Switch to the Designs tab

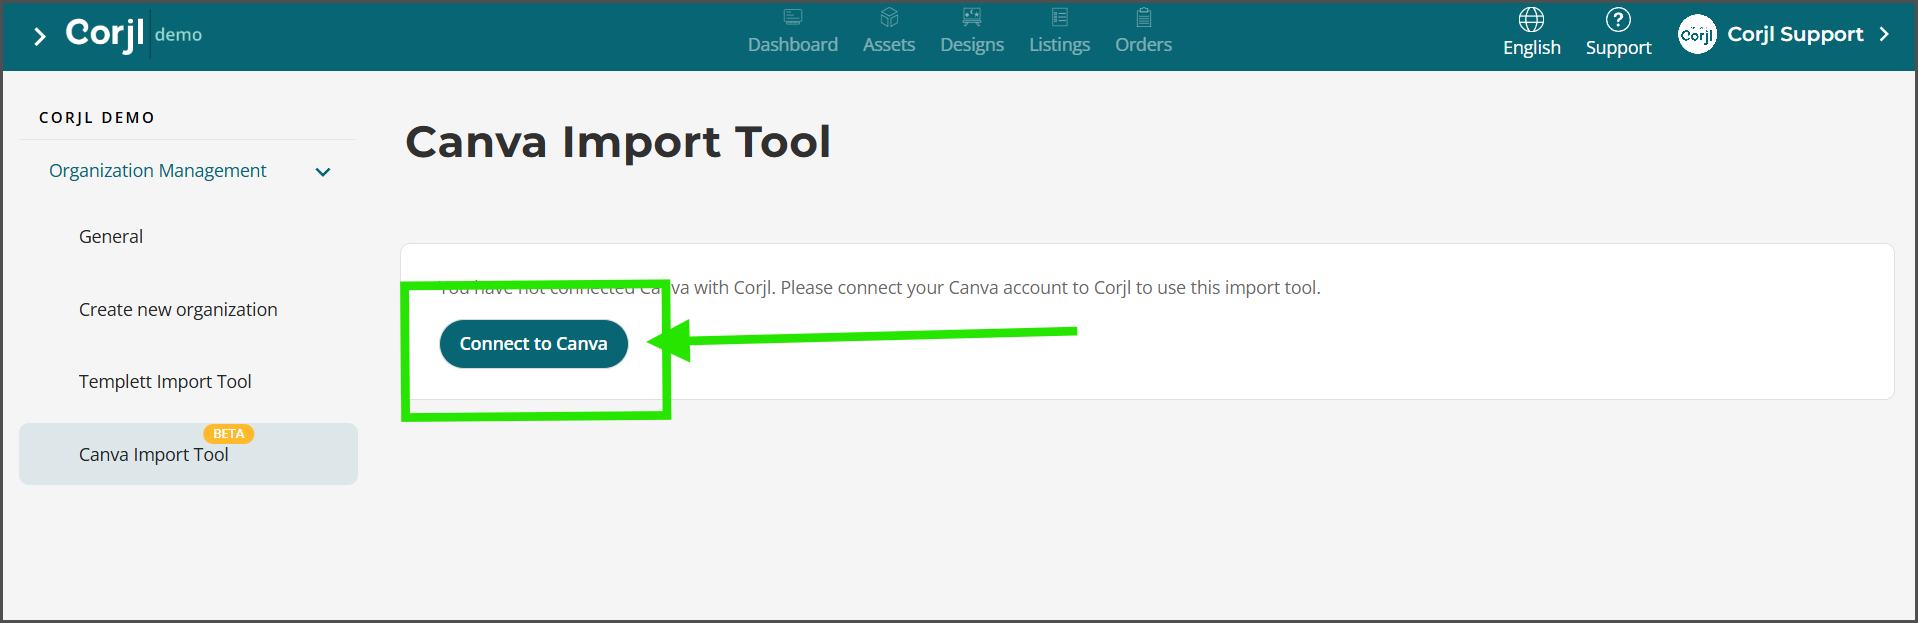[972, 45]
